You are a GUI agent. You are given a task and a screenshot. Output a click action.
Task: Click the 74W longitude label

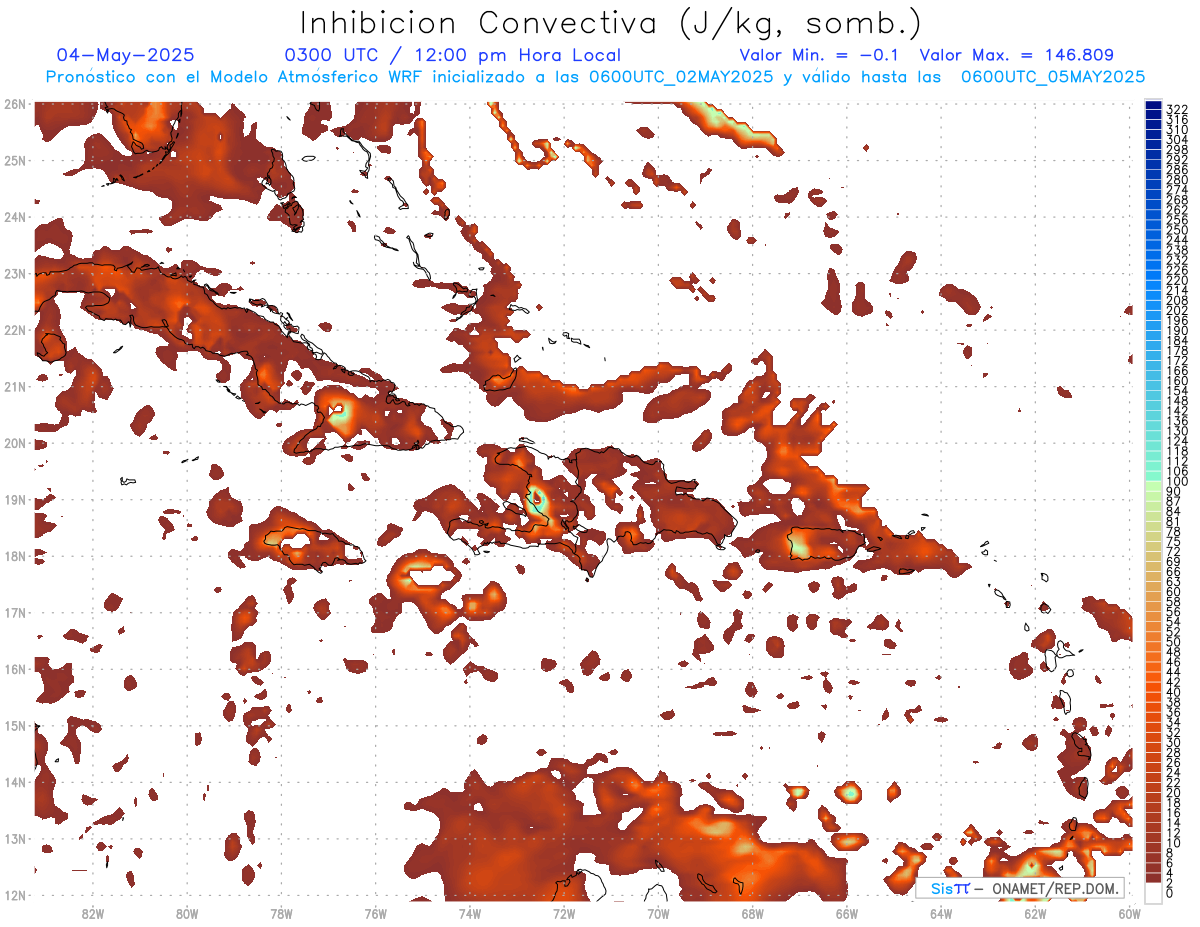click(469, 913)
